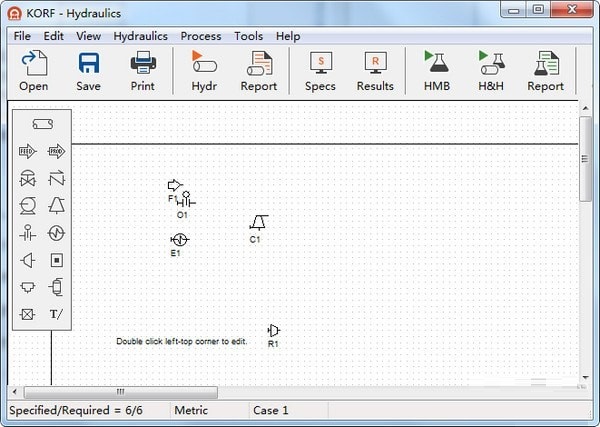Open the Process menu
Viewport: 600px width, 427px height.
click(x=201, y=36)
